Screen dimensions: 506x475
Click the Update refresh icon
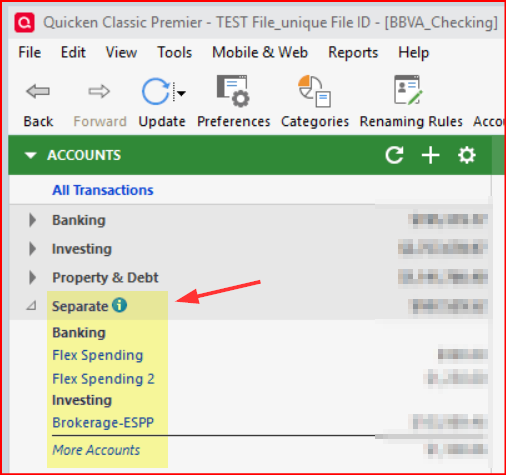155,91
